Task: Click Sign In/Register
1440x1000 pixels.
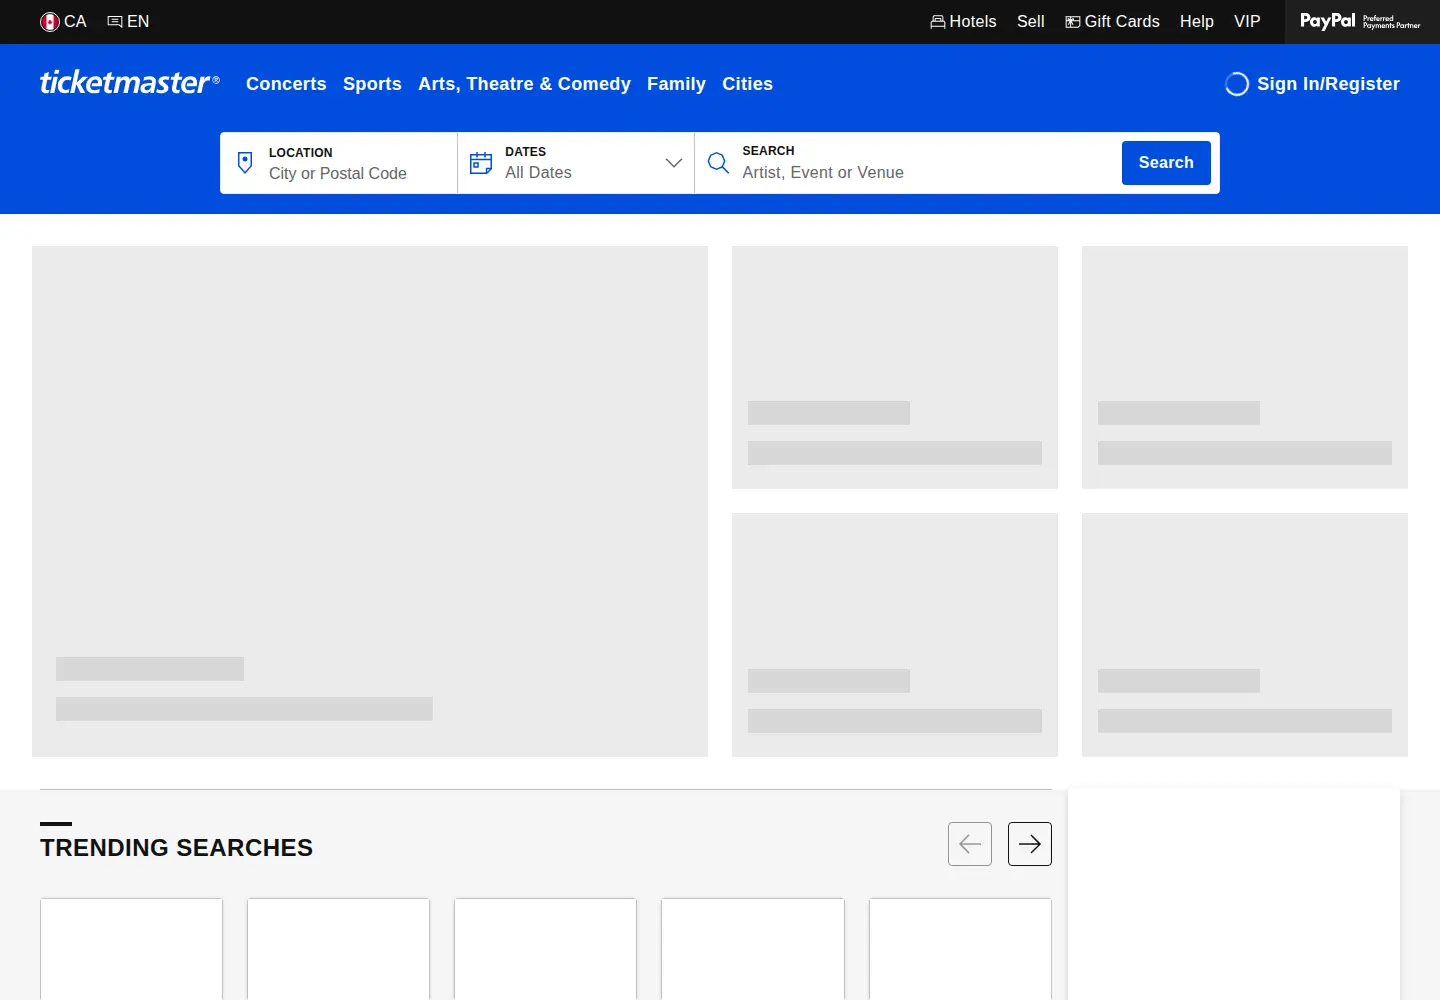Action: coord(1312,84)
